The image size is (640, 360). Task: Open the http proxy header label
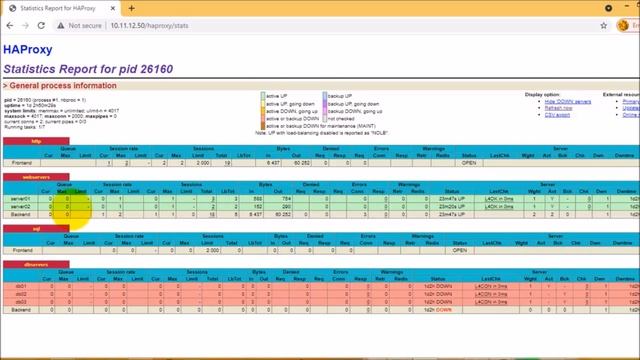(36, 141)
